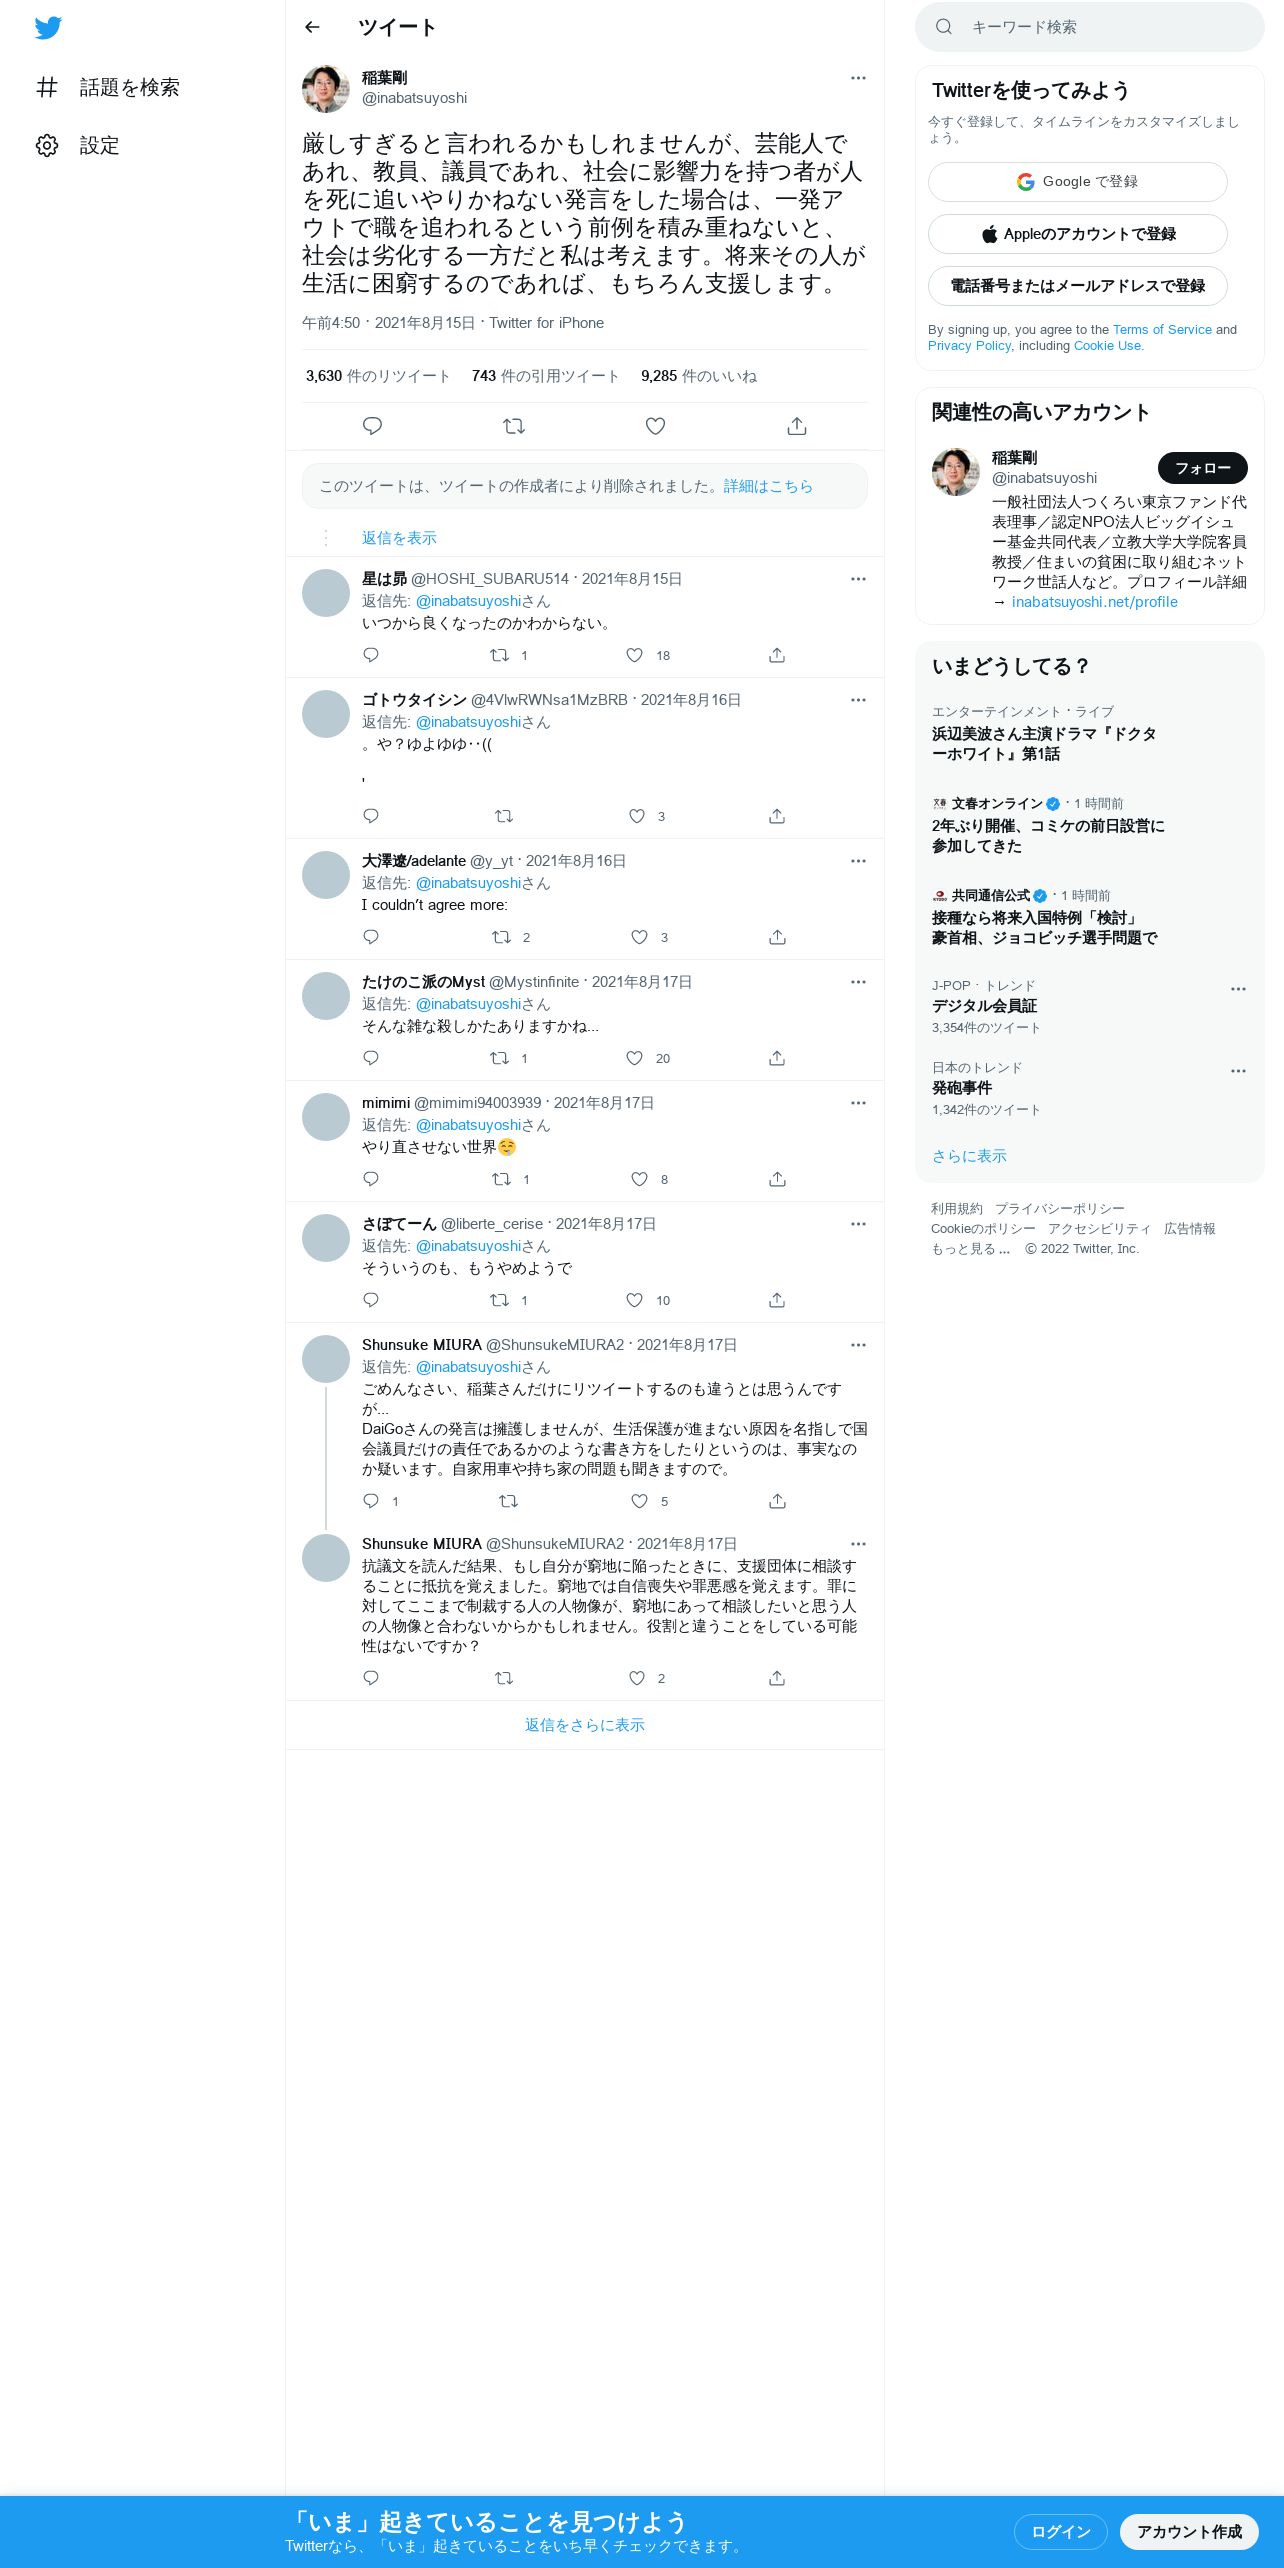Open more menu on mimimi's reply
Viewport: 1284px width, 2568px height.
pos(858,1103)
